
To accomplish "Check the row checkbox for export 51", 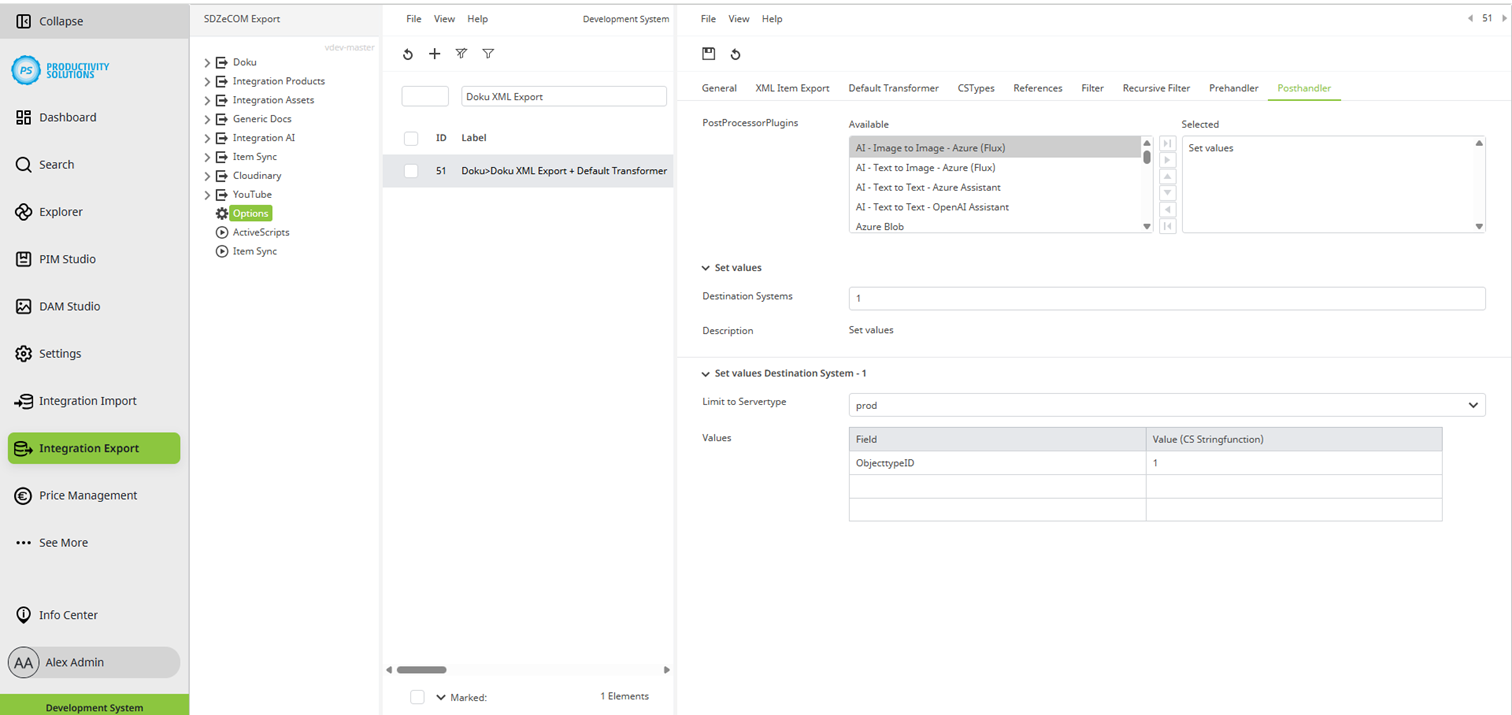I will click(x=410, y=171).
